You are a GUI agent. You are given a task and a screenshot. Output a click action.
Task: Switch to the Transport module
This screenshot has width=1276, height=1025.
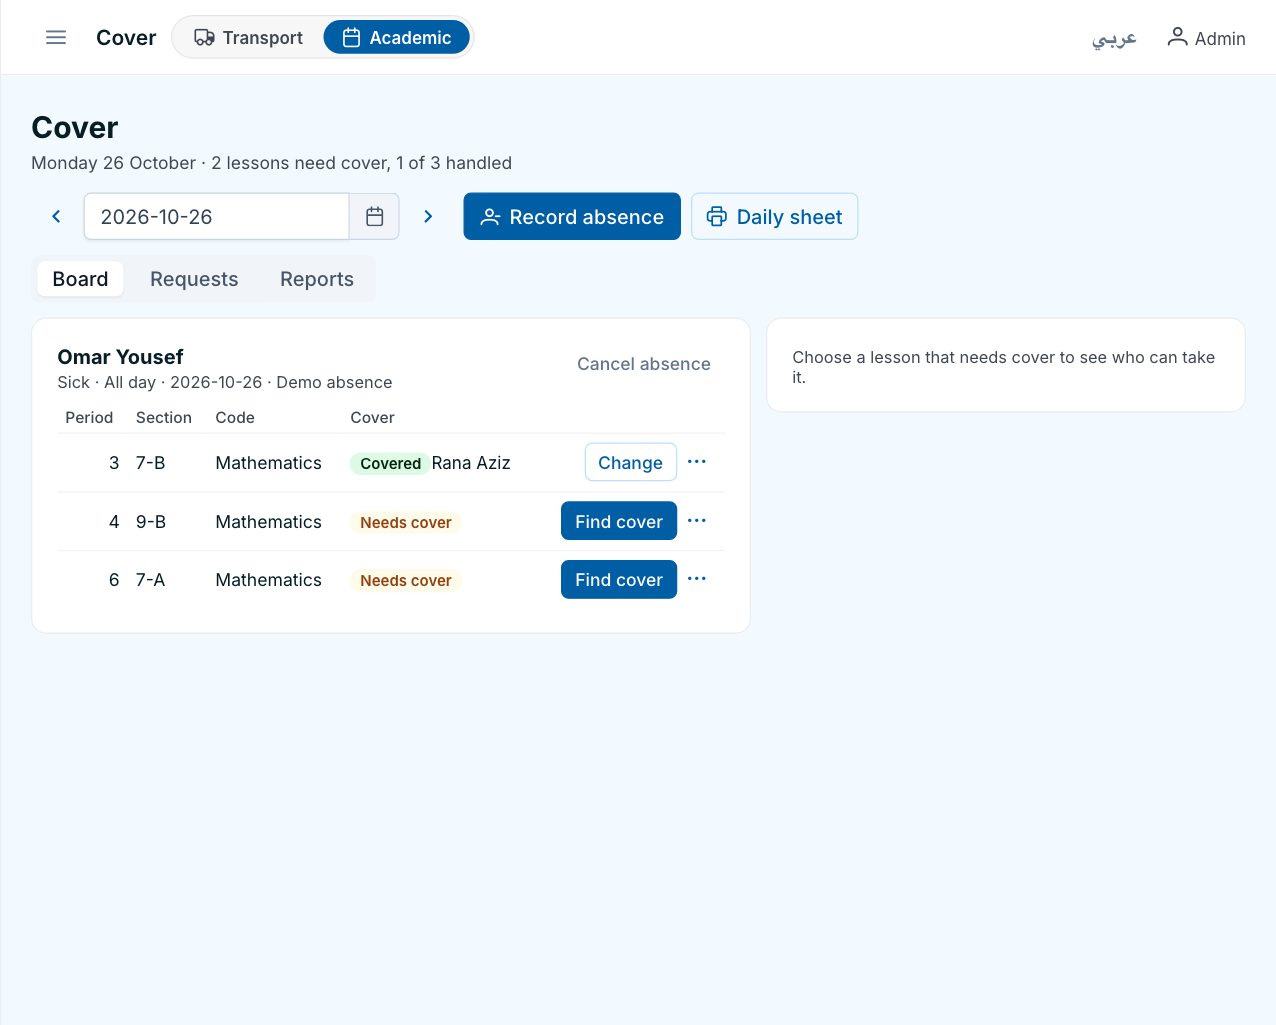click(248, 38)
